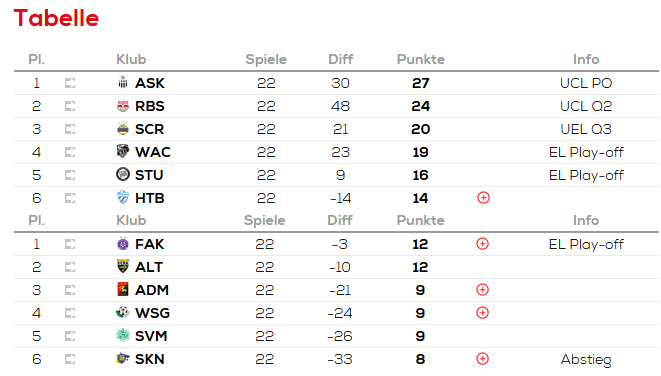This screenshot has width=661, height=376.
Task: Click the ASK club logo icon
Action: click(123, 83)
